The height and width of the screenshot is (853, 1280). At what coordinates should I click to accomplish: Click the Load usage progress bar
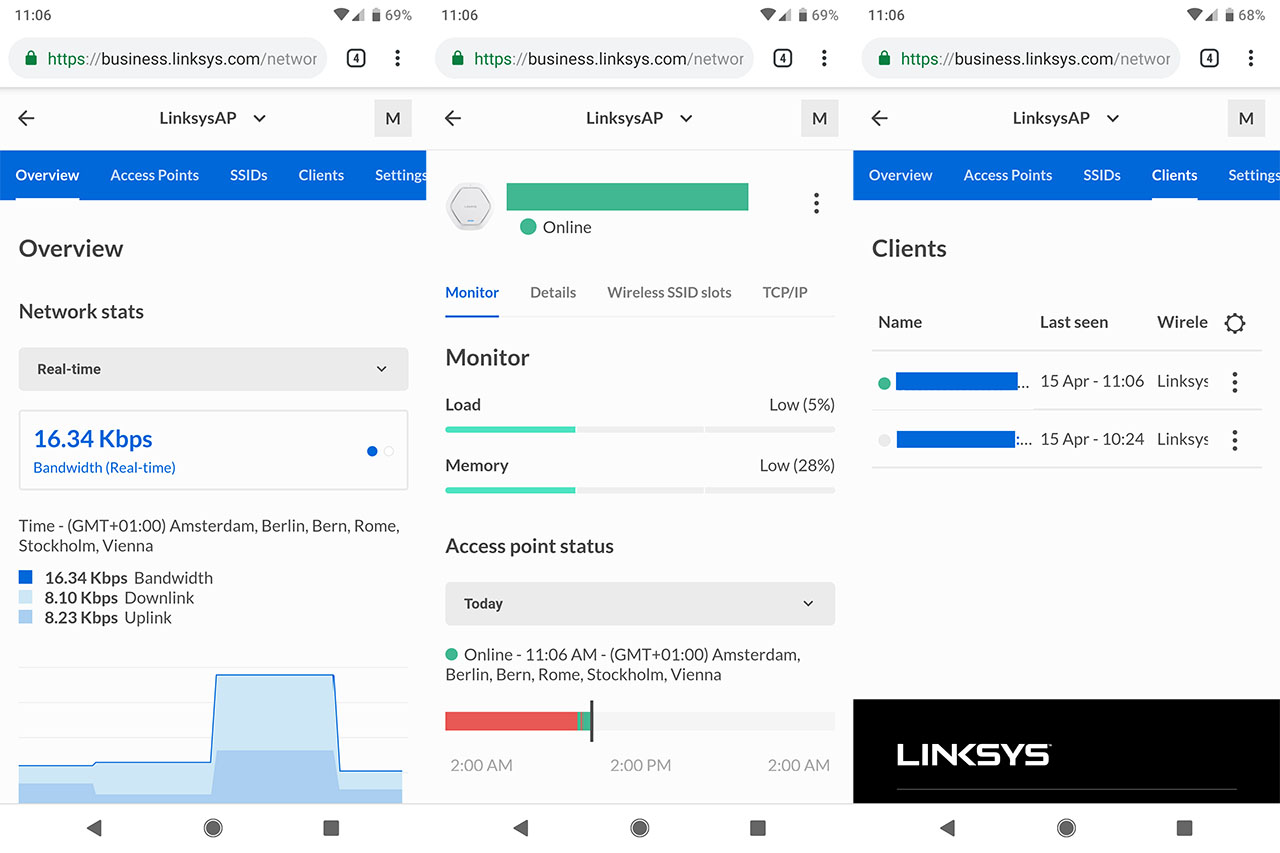pos(640,429)
